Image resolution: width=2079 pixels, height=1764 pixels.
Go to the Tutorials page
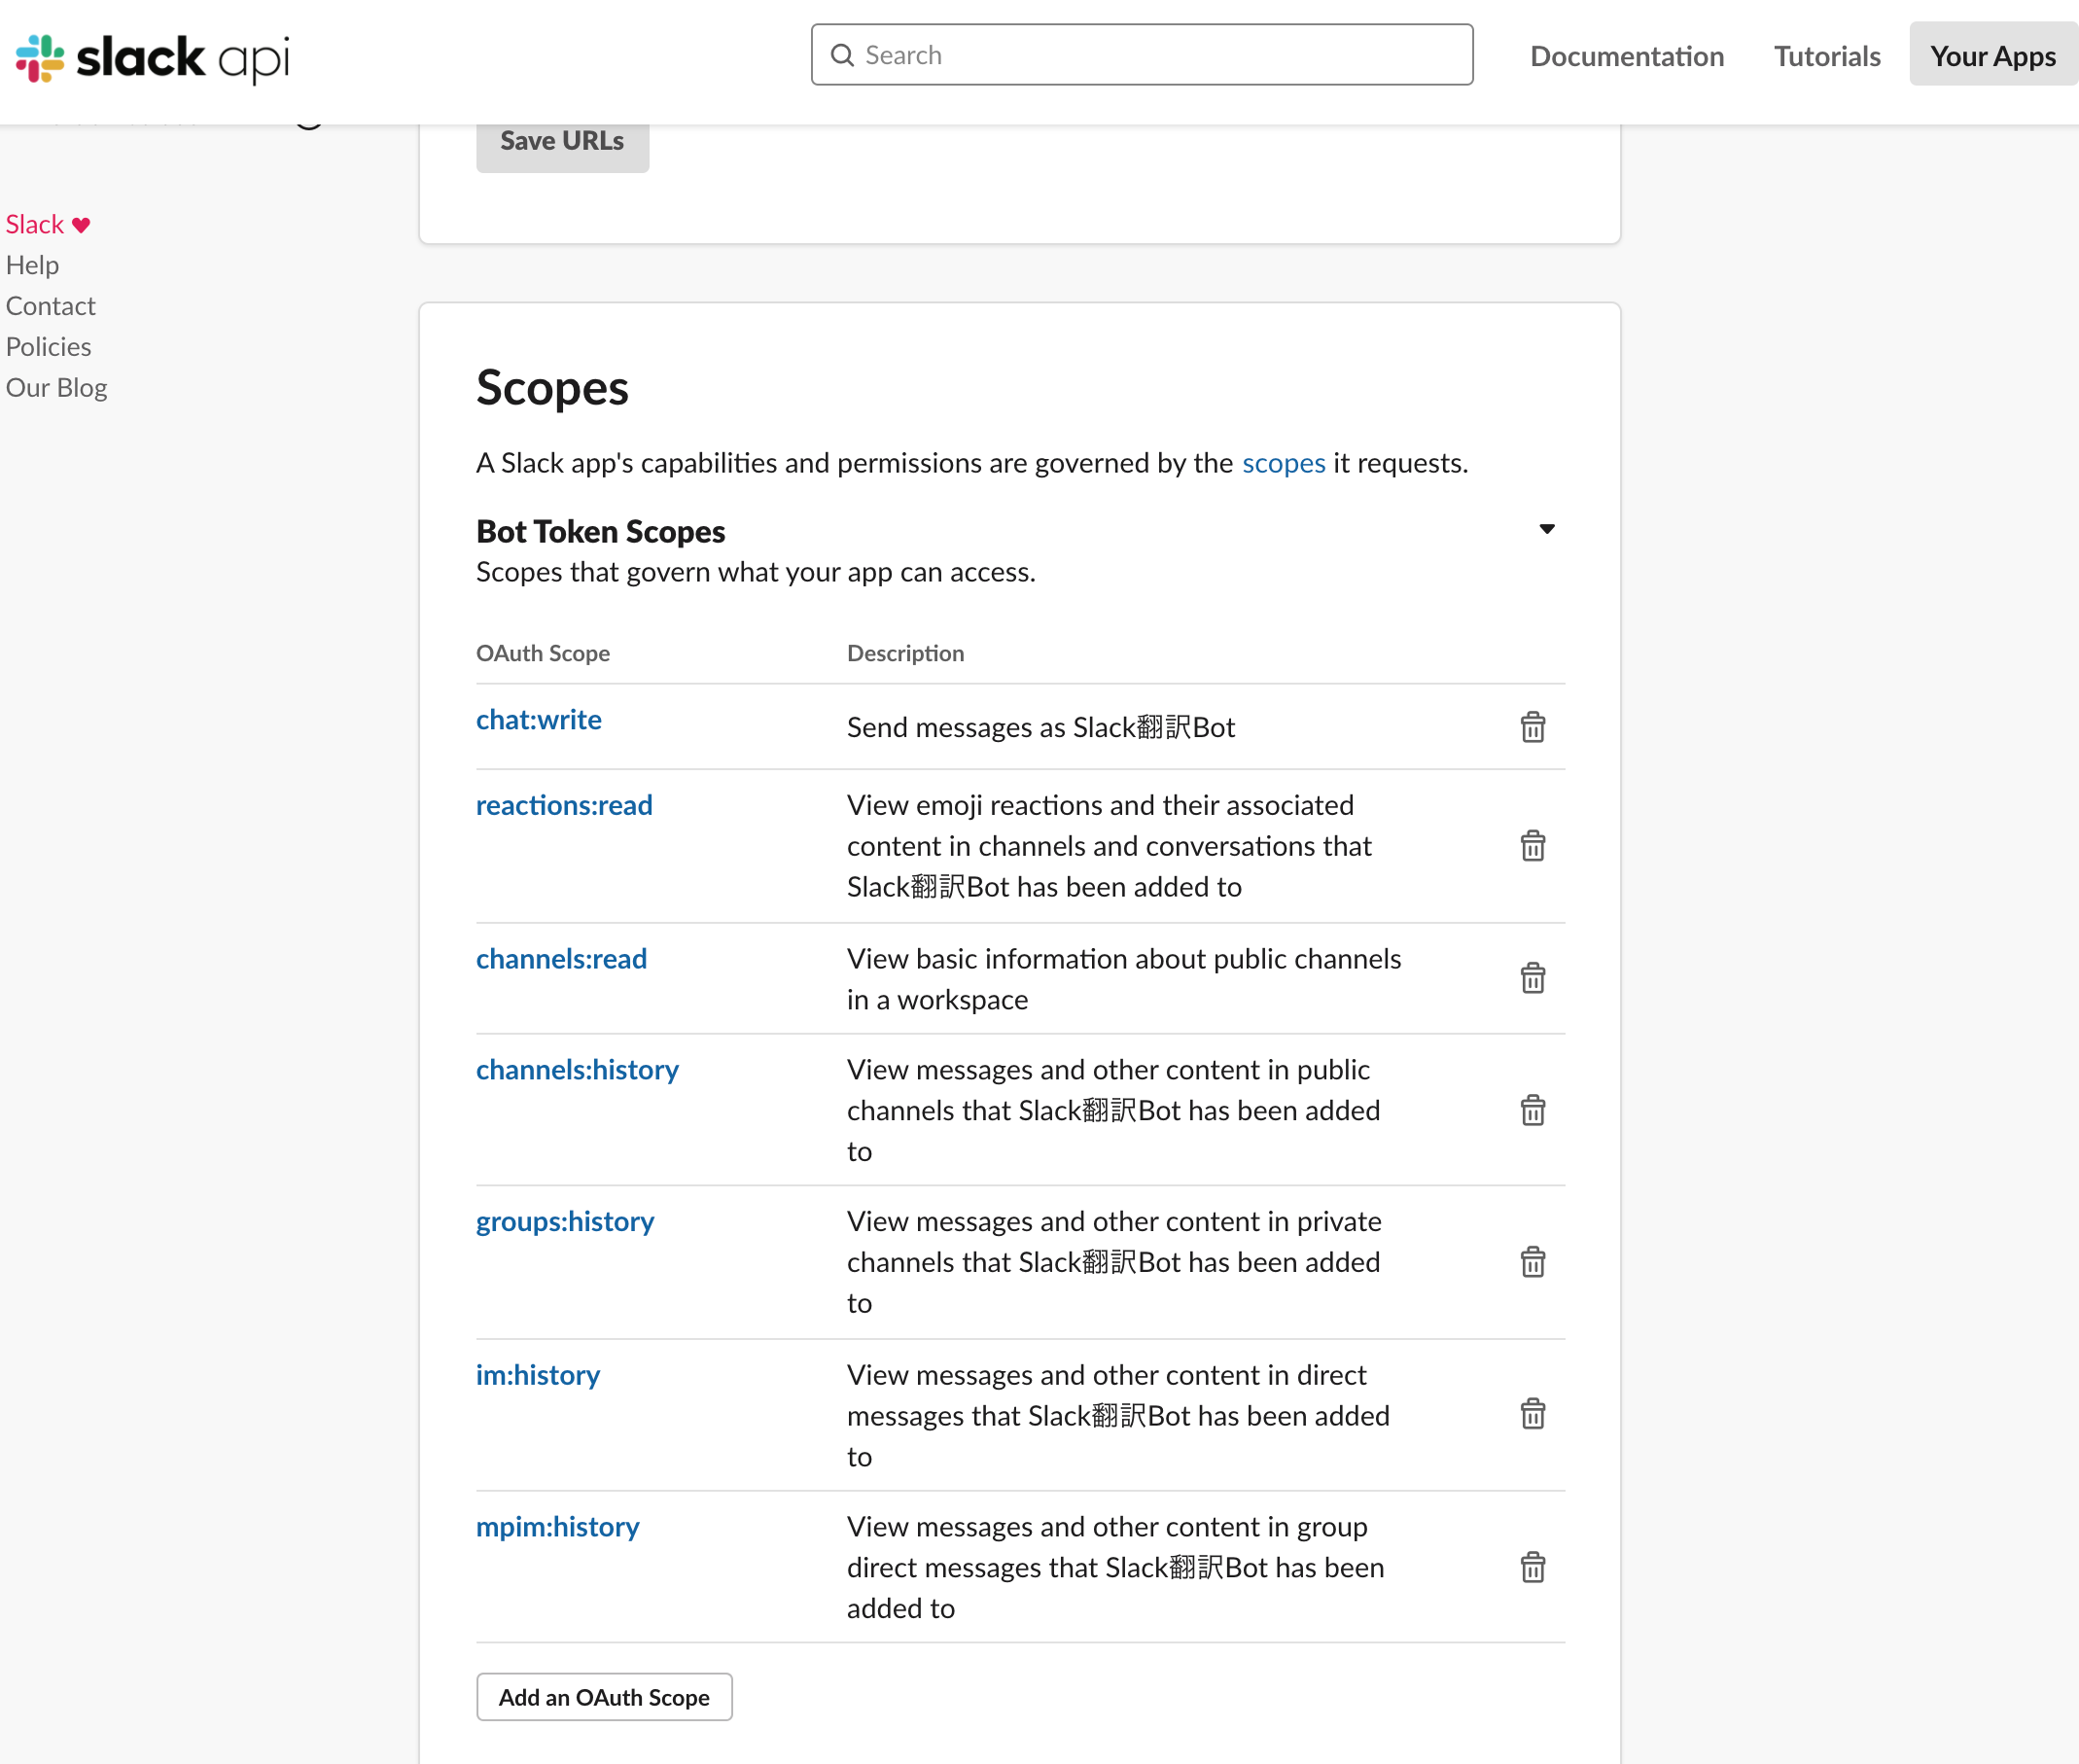pos(1826,56)
